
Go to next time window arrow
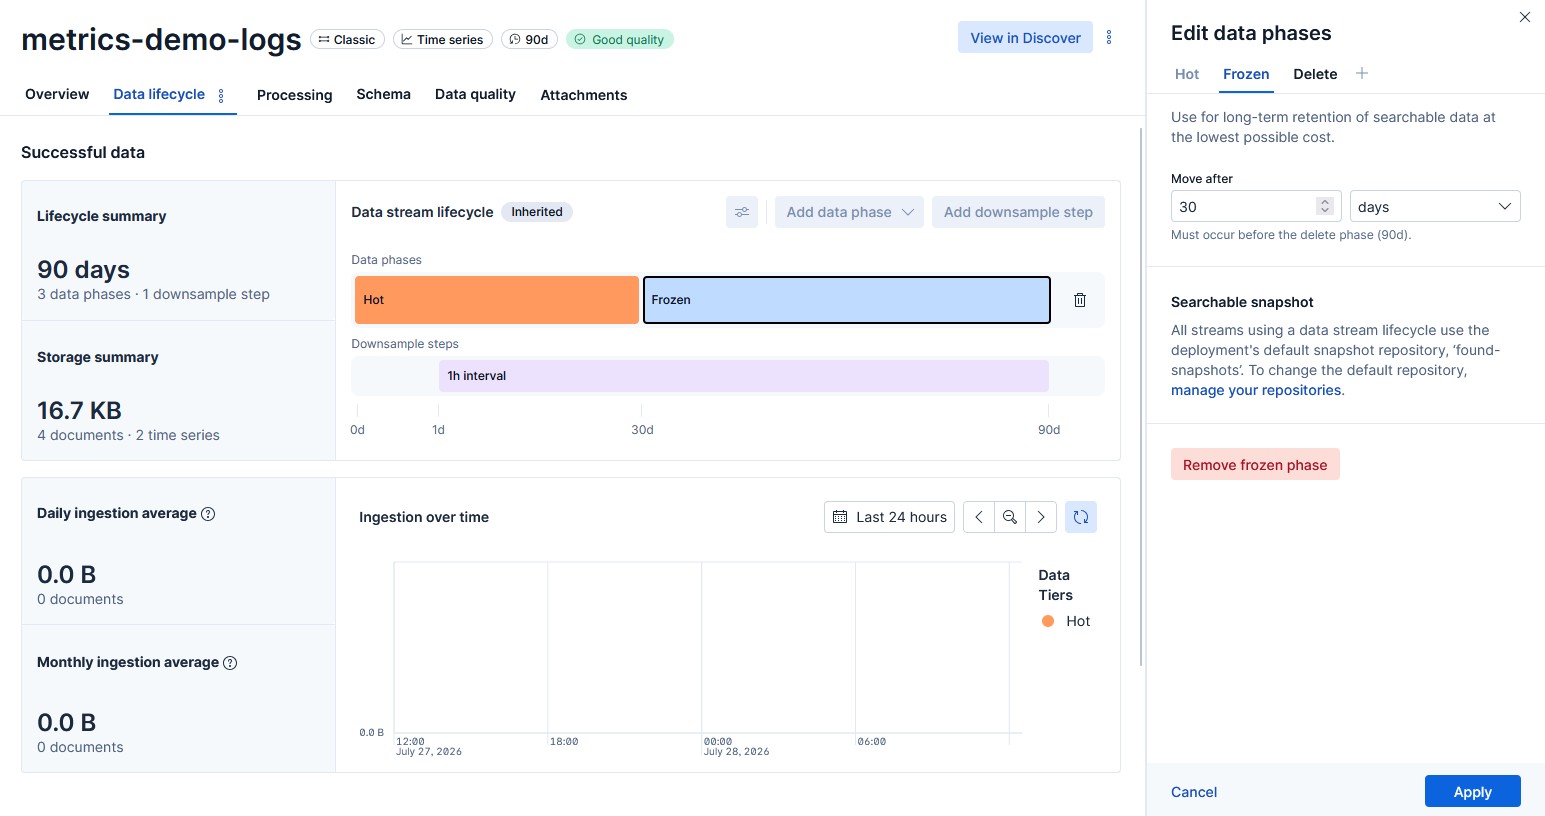click(1041, 517)
